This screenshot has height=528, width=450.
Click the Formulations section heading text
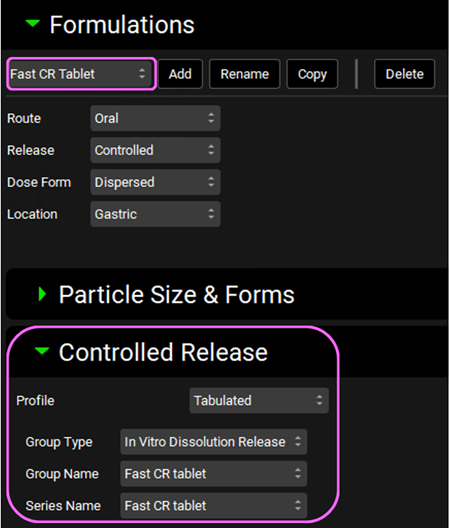pos(122,25)
